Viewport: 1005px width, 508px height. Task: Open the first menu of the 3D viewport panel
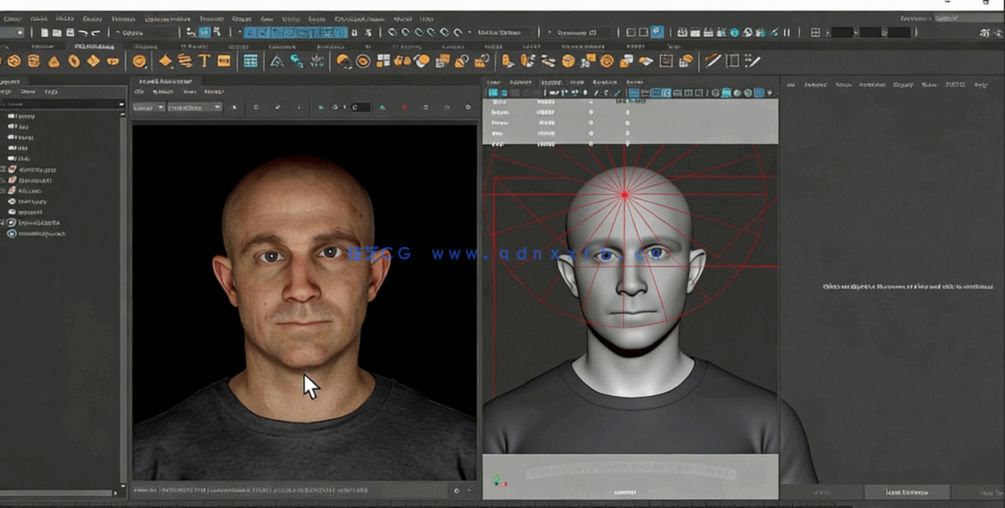[x=493, y=82]
